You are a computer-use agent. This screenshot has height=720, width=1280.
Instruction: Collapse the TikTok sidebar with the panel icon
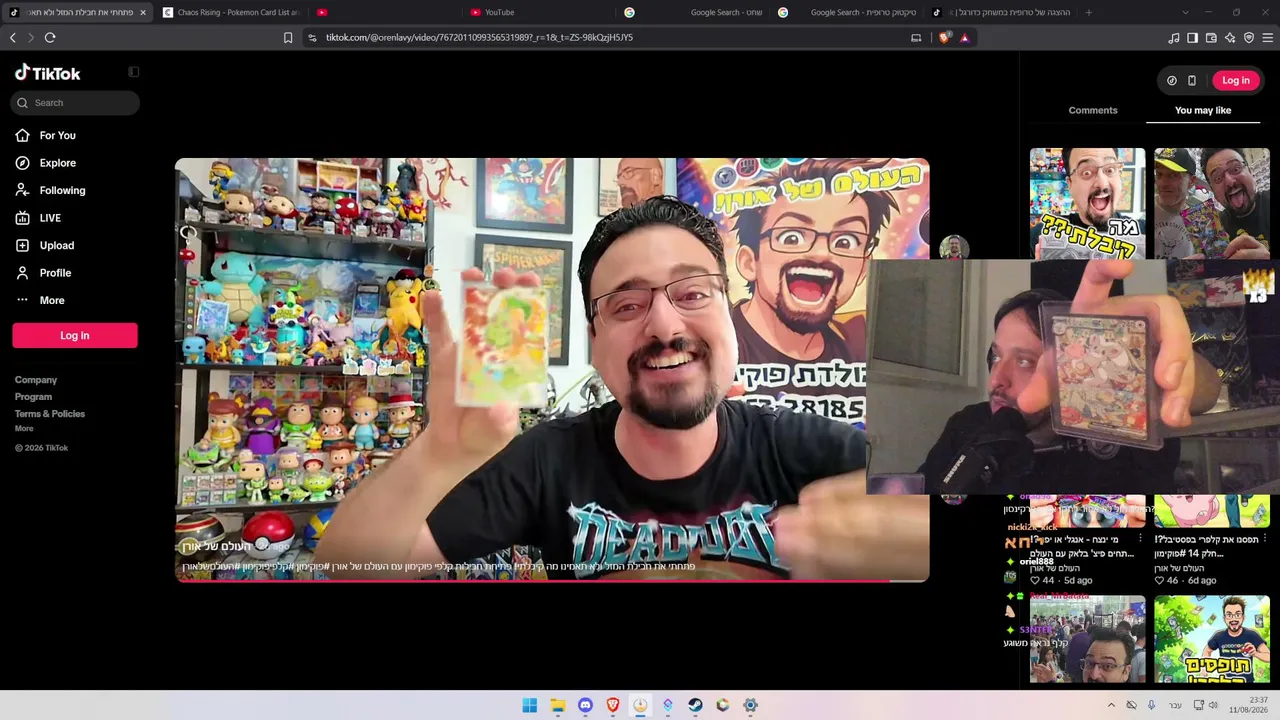(x=134, y=72)
